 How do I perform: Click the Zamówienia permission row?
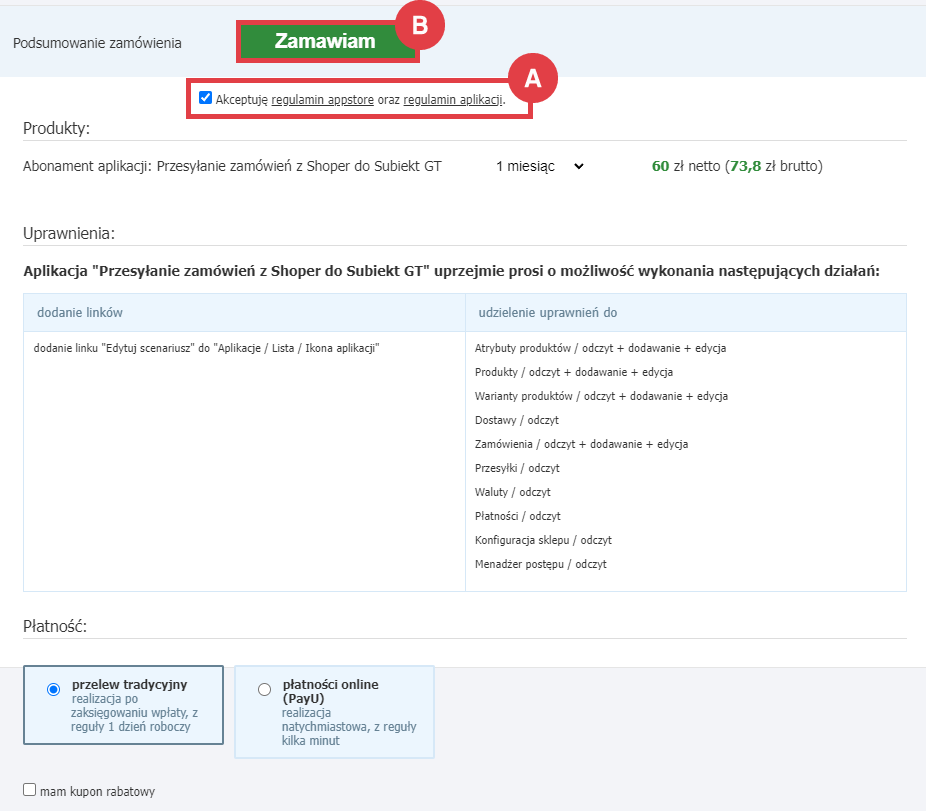[581, 444]
